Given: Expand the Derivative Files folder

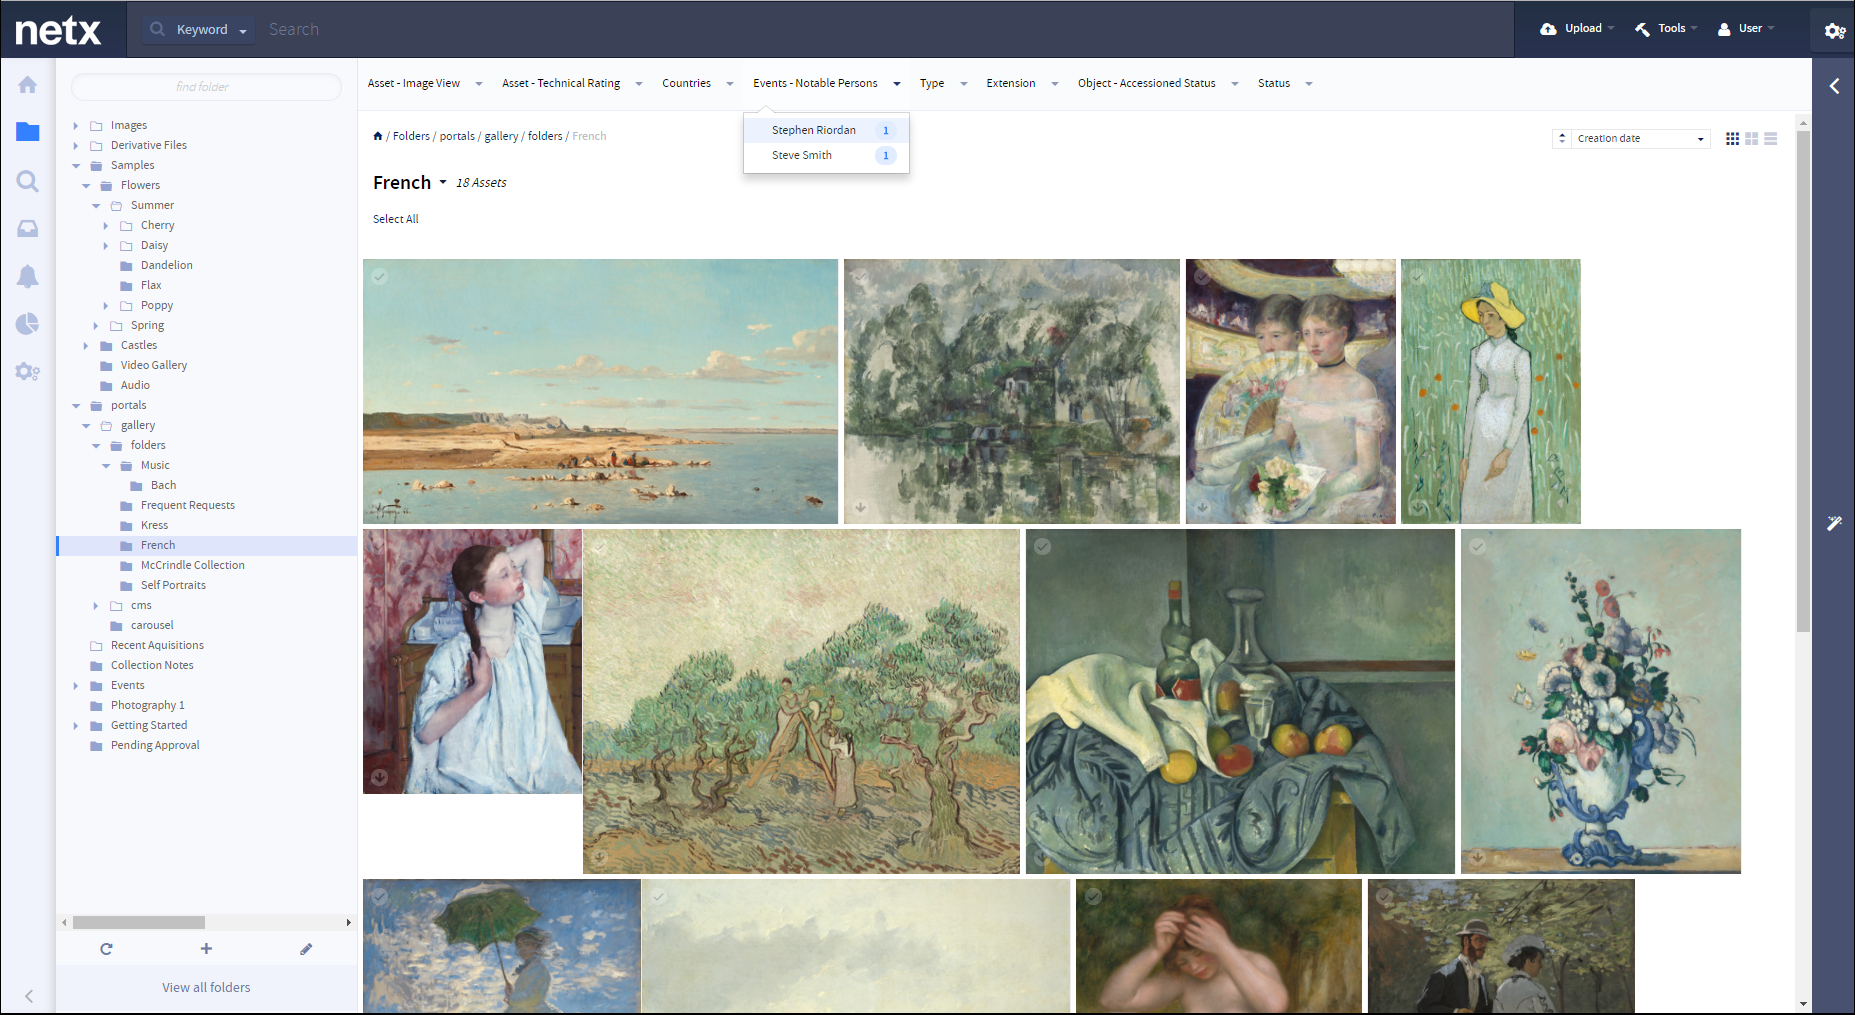Looking at the screenshot, I should pos(75,146).
